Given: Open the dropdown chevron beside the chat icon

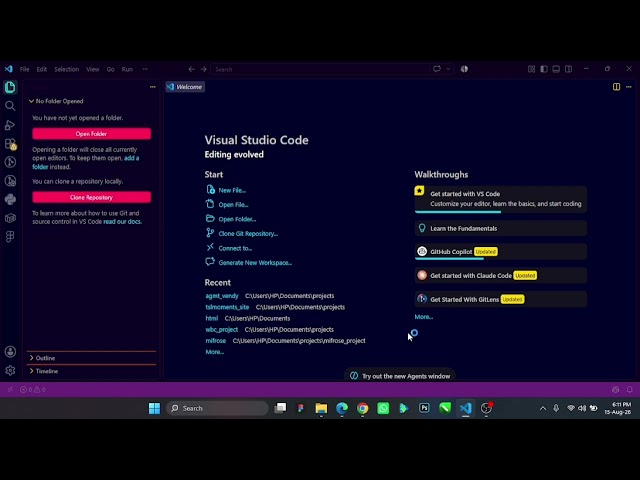Looking at the screenshot, I should (448, 69).
